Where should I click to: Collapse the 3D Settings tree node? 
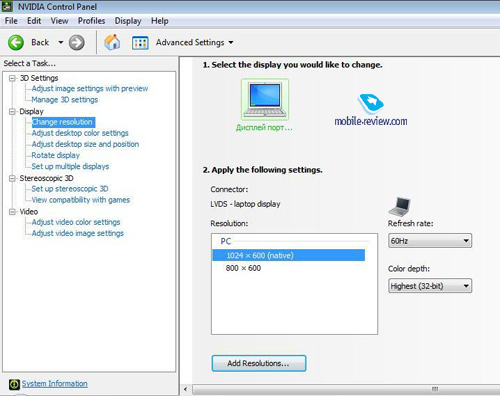pos(12,78)
